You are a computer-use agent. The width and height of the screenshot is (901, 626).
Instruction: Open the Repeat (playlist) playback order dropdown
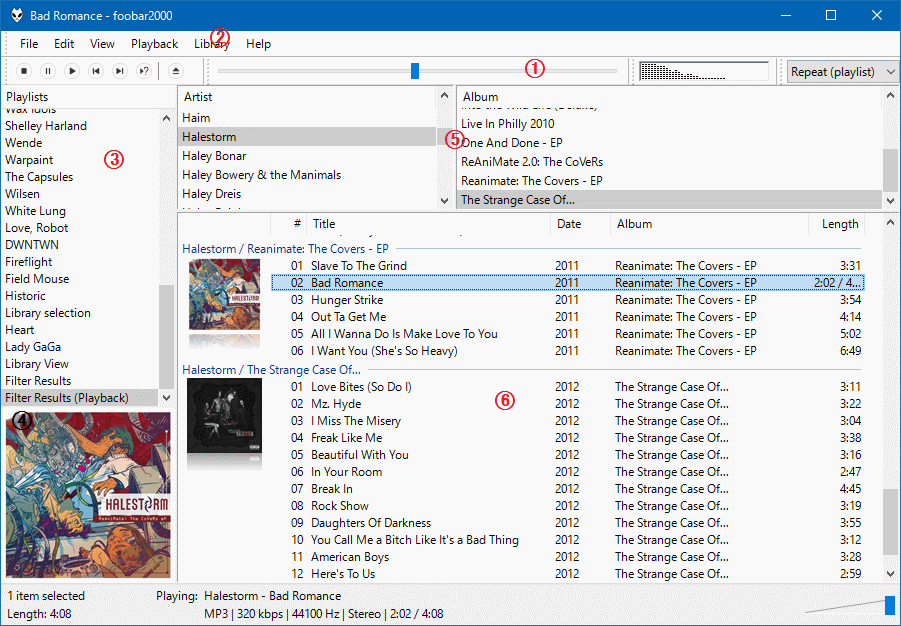[x=842, y=72]
